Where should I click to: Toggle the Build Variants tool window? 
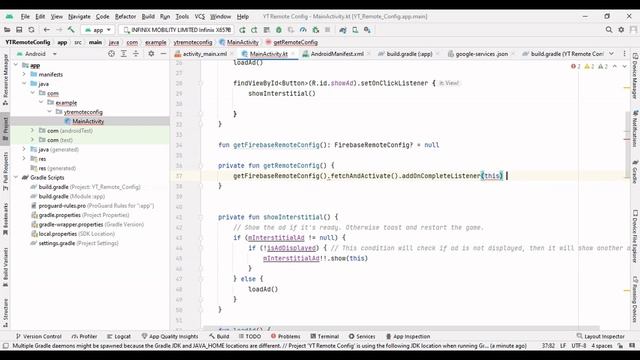coord(5,267)
